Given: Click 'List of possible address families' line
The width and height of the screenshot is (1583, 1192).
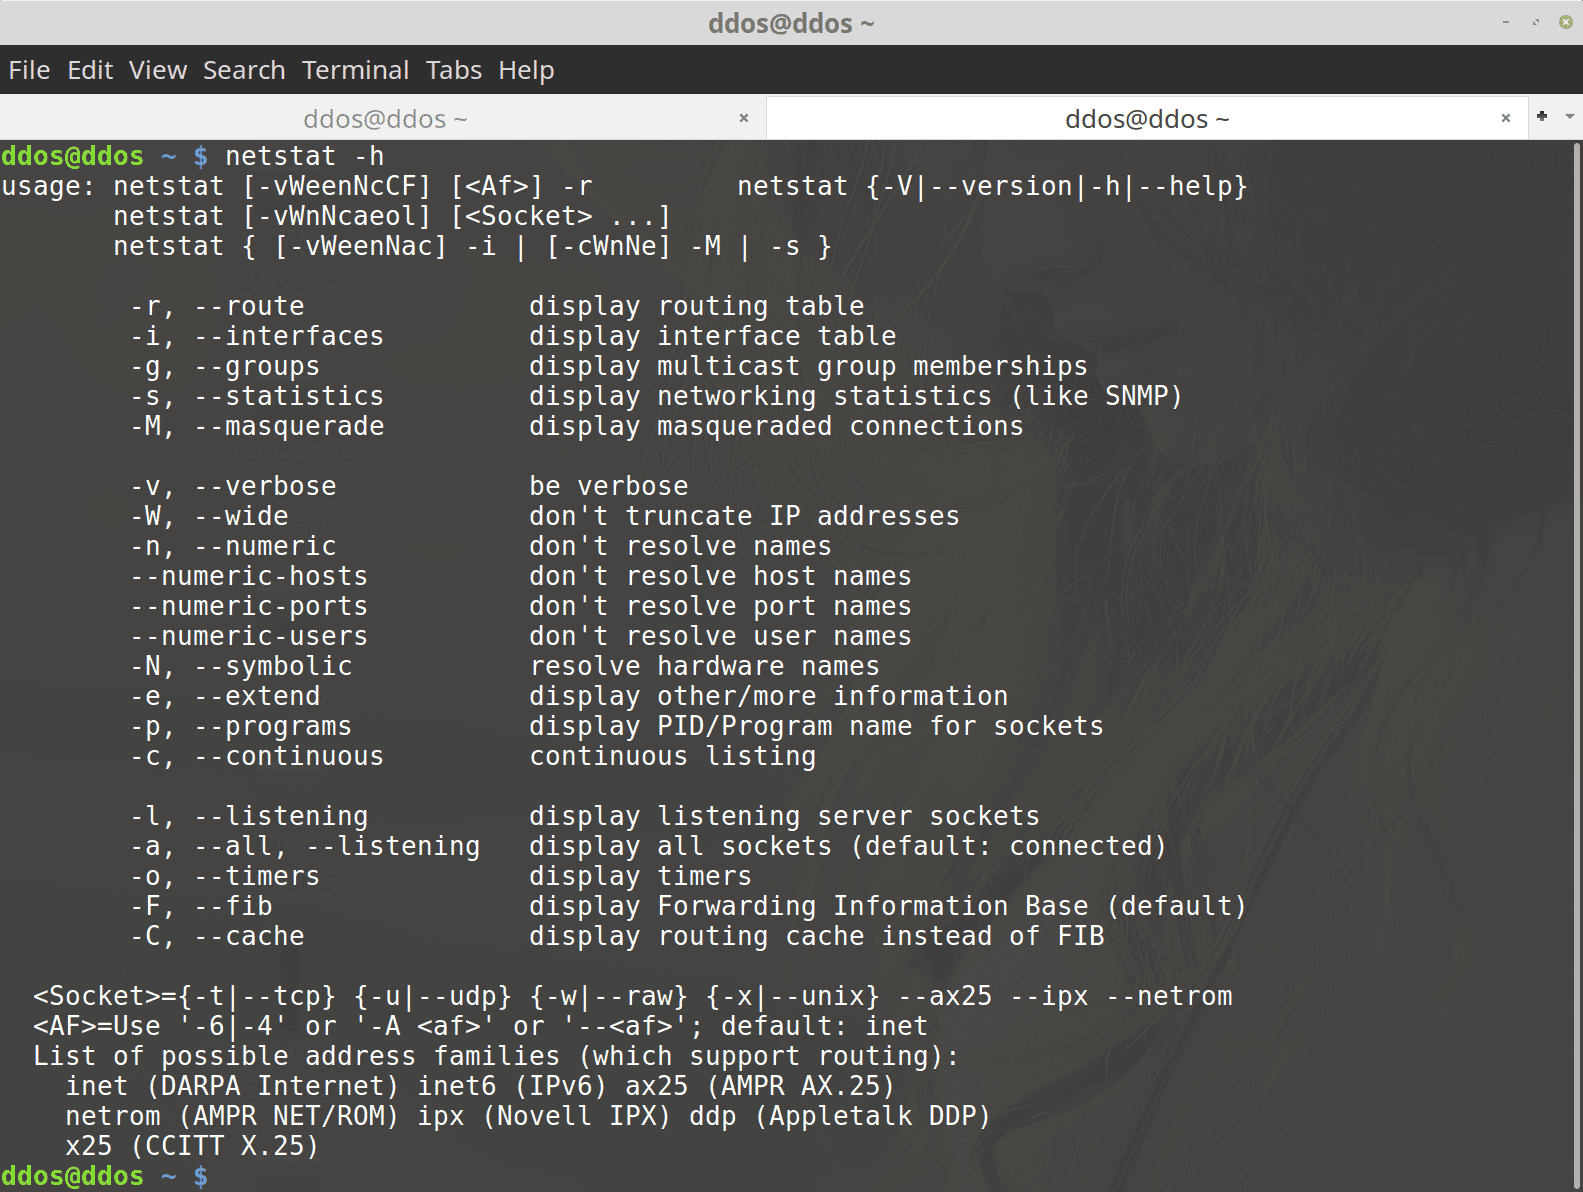Looking at the screenshot, I should point(497,1056).
